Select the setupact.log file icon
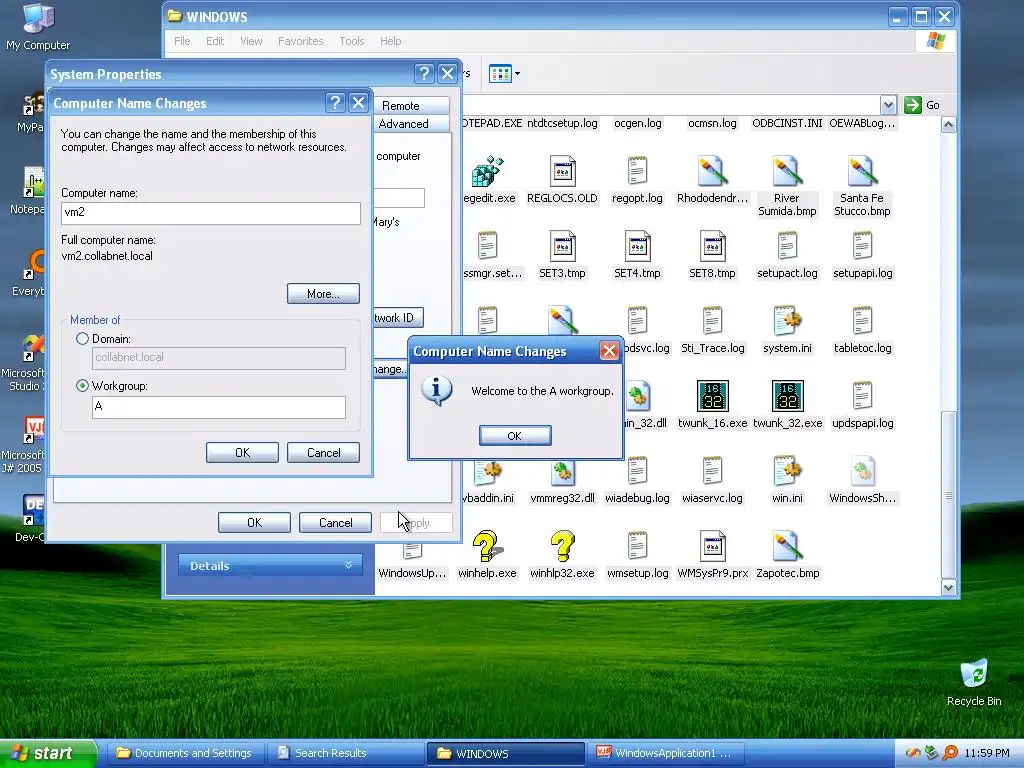The width and height of the screenshot is (1024, 768). [x=787, y=246]
